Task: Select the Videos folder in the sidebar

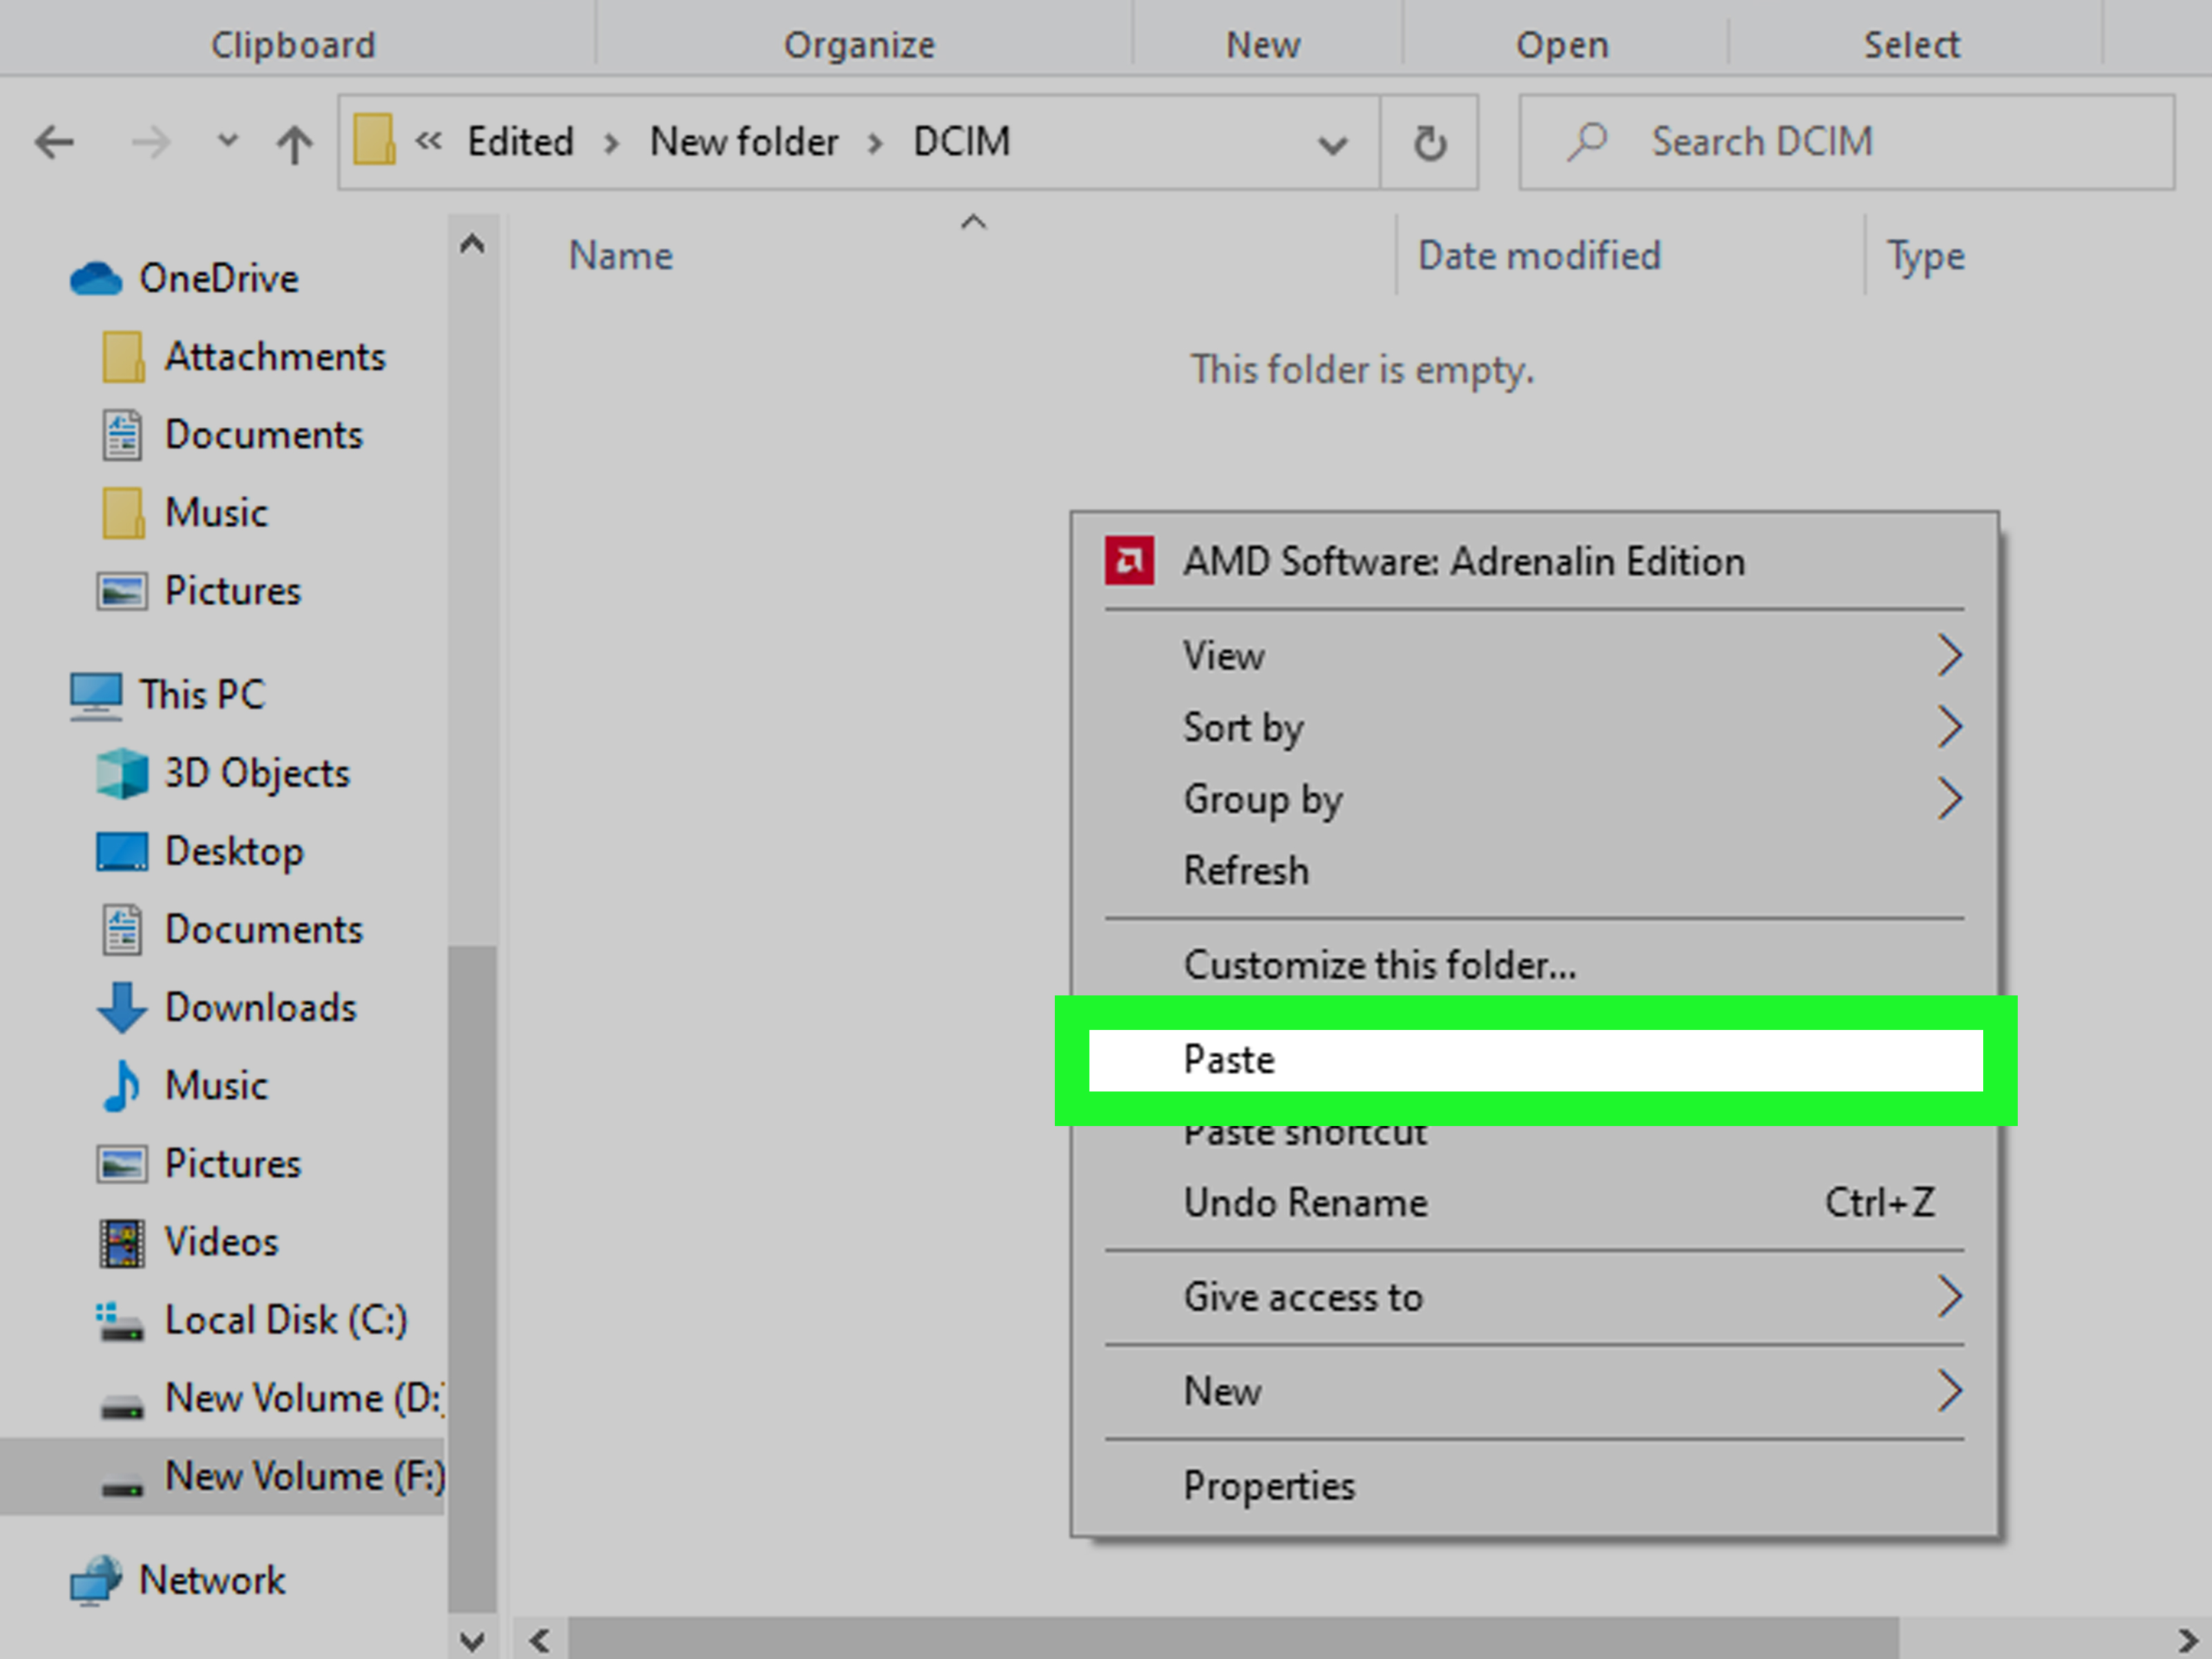Action: coord(221,1241)
